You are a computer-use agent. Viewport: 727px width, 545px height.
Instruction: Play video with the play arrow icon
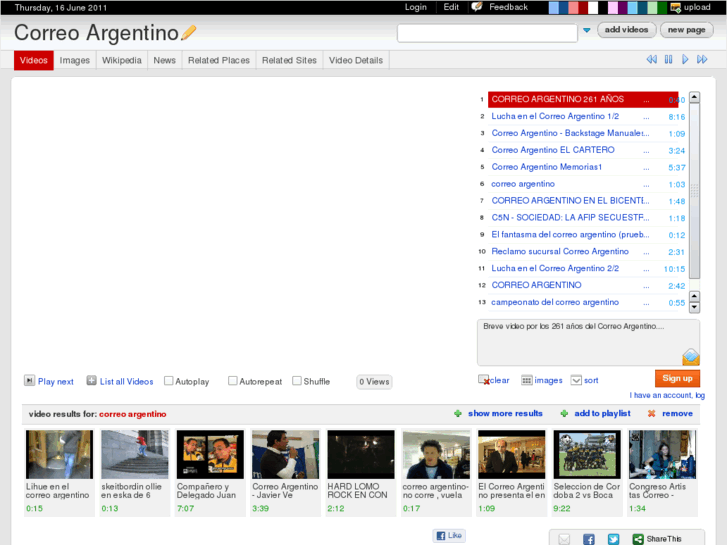[x=685, y=59]
